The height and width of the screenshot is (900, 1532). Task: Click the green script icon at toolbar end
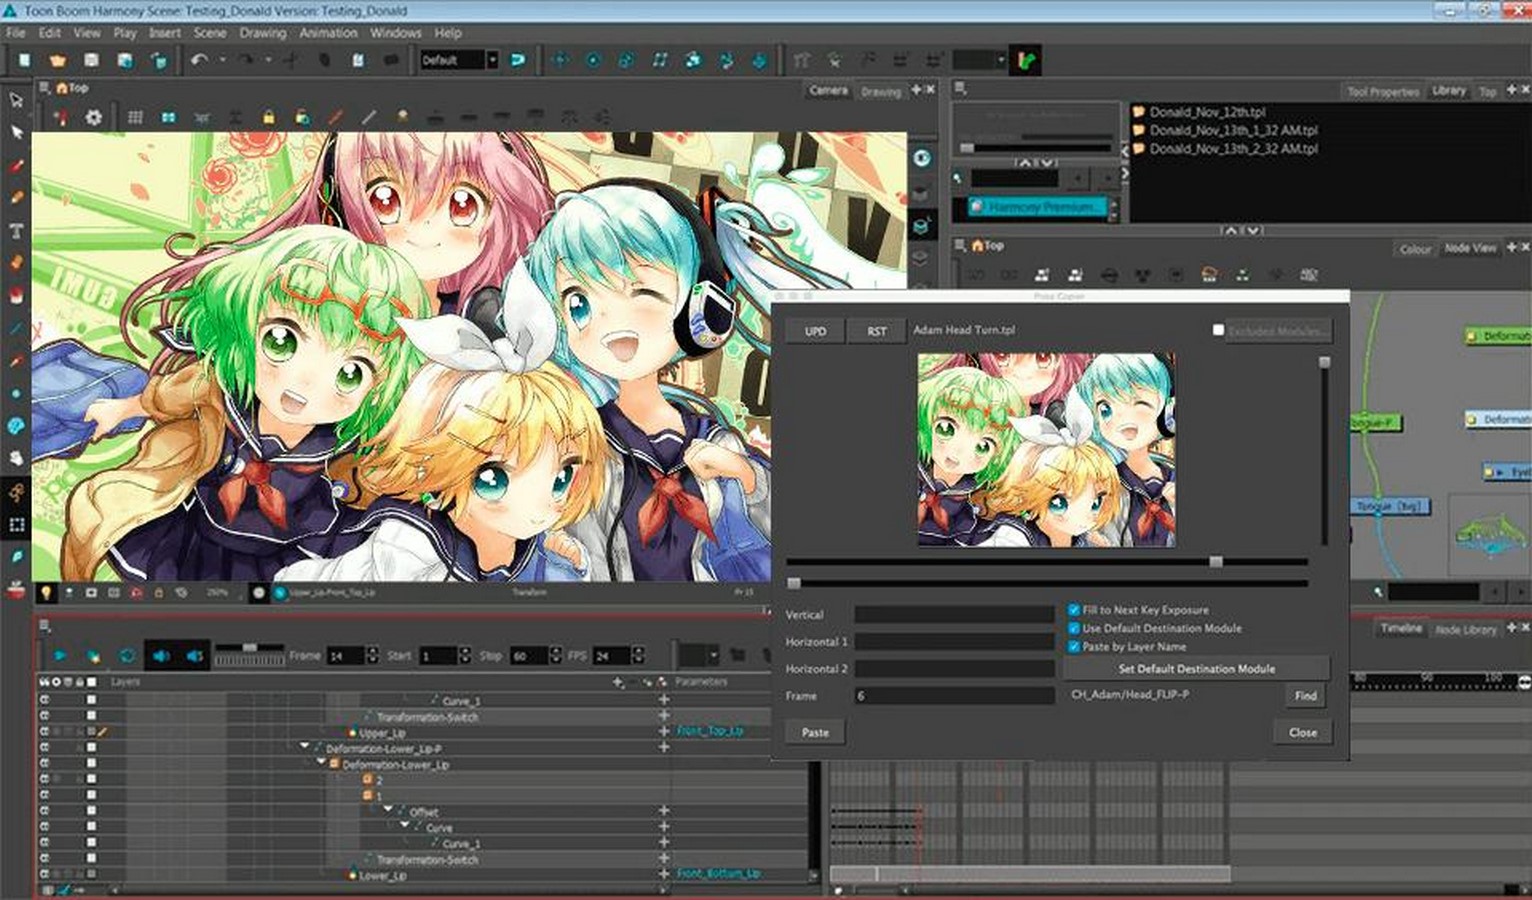point(1026,60)
